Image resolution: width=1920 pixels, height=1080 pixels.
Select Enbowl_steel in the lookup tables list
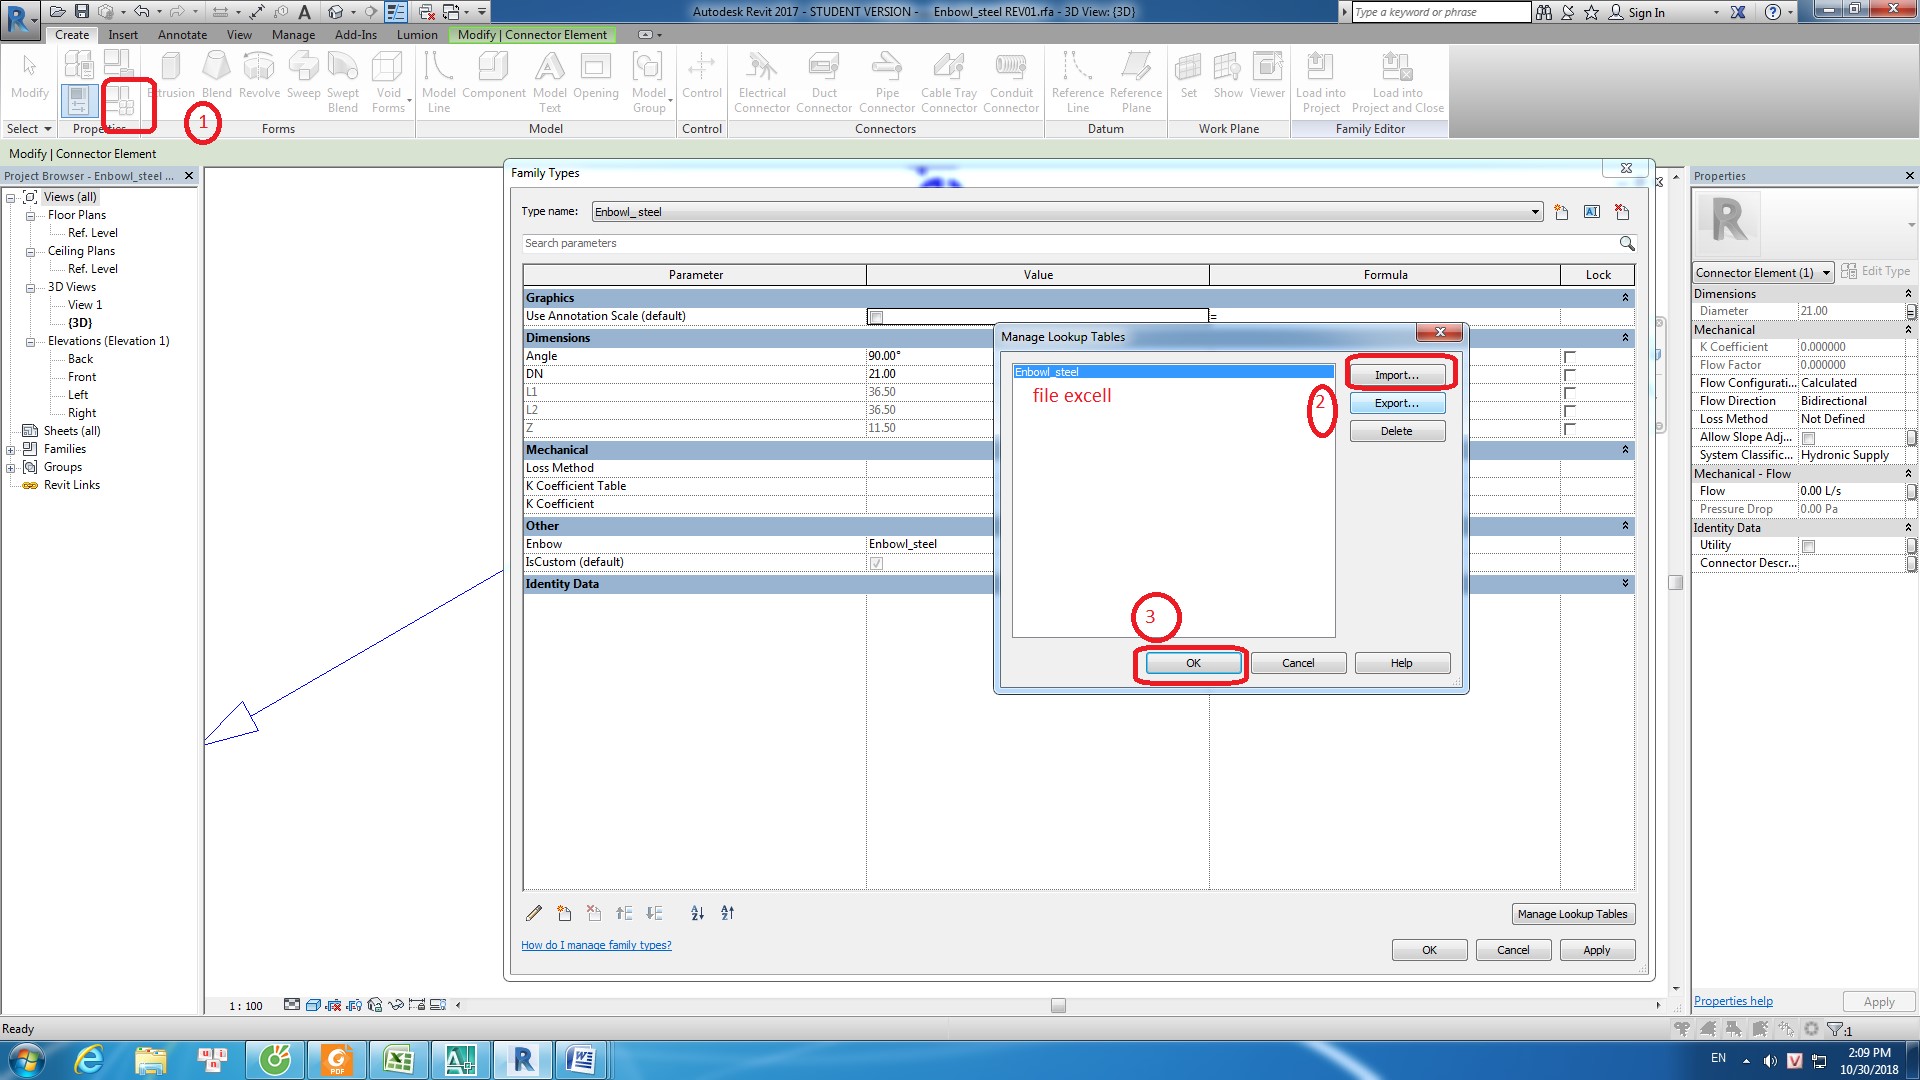coord(1100,371)
